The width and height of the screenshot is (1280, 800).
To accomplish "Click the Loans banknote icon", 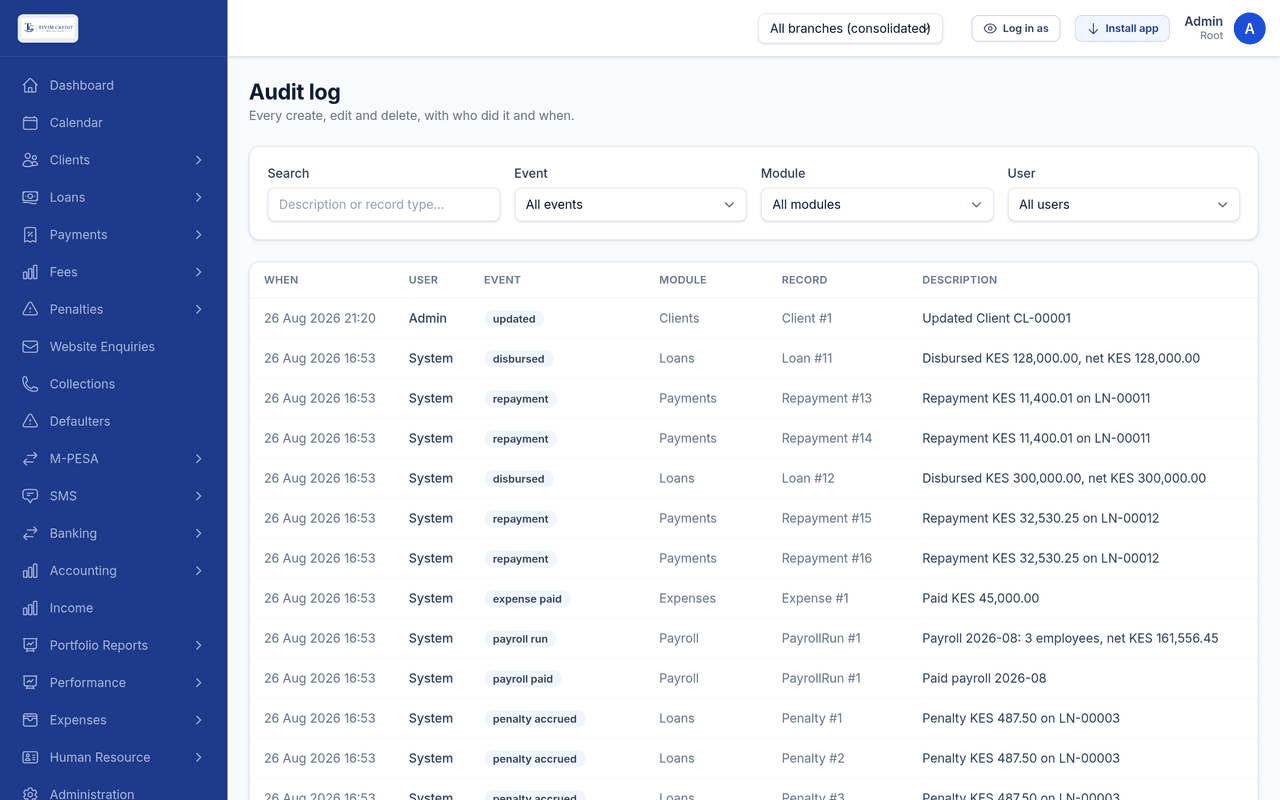I will (x=30, y=197).
